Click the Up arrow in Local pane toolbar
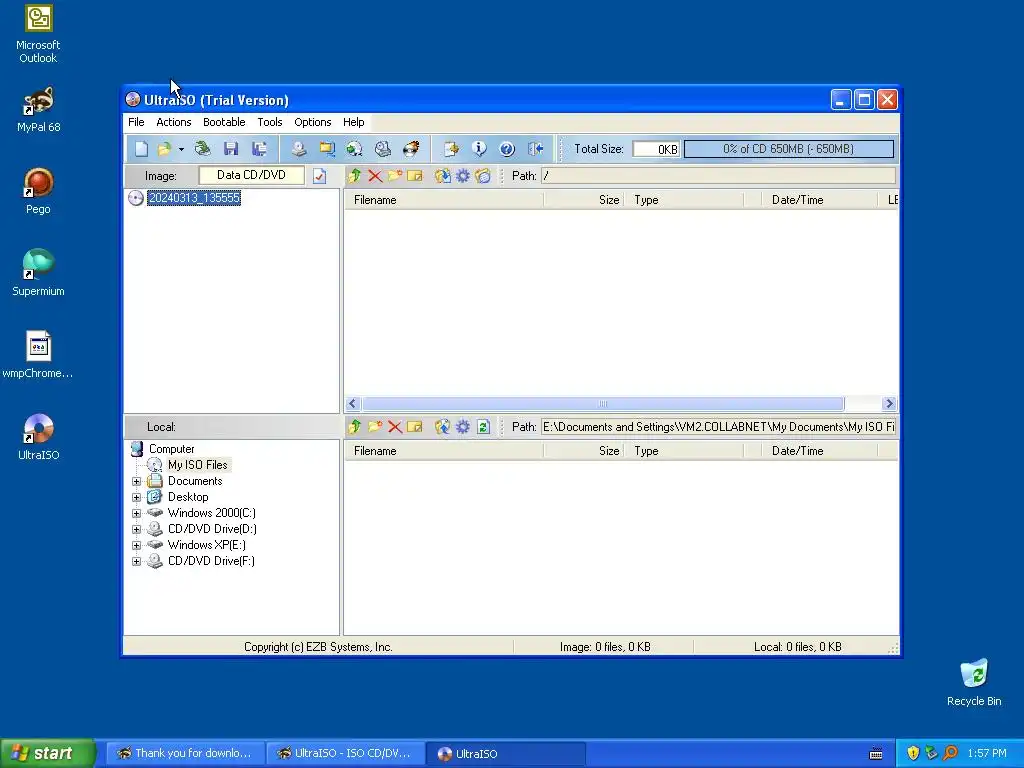The image size is (1024, 768). [x=355, y=426]
